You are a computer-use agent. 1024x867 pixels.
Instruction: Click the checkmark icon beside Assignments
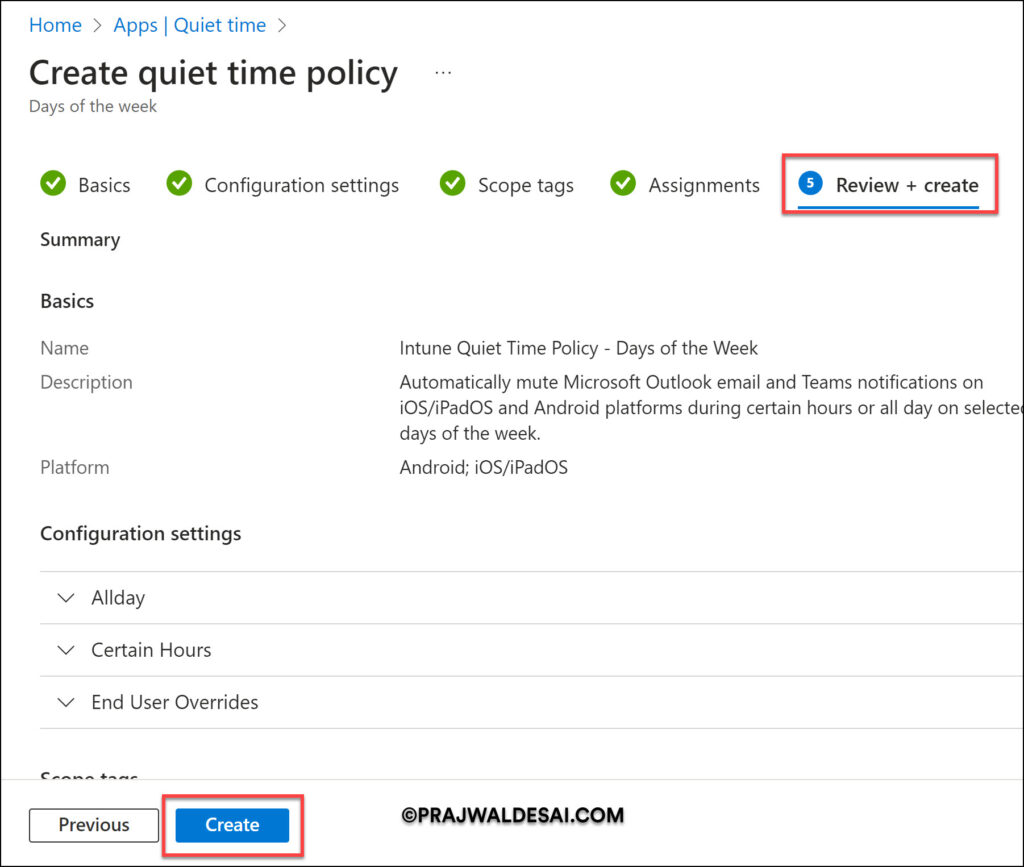(x=623, y=183)
